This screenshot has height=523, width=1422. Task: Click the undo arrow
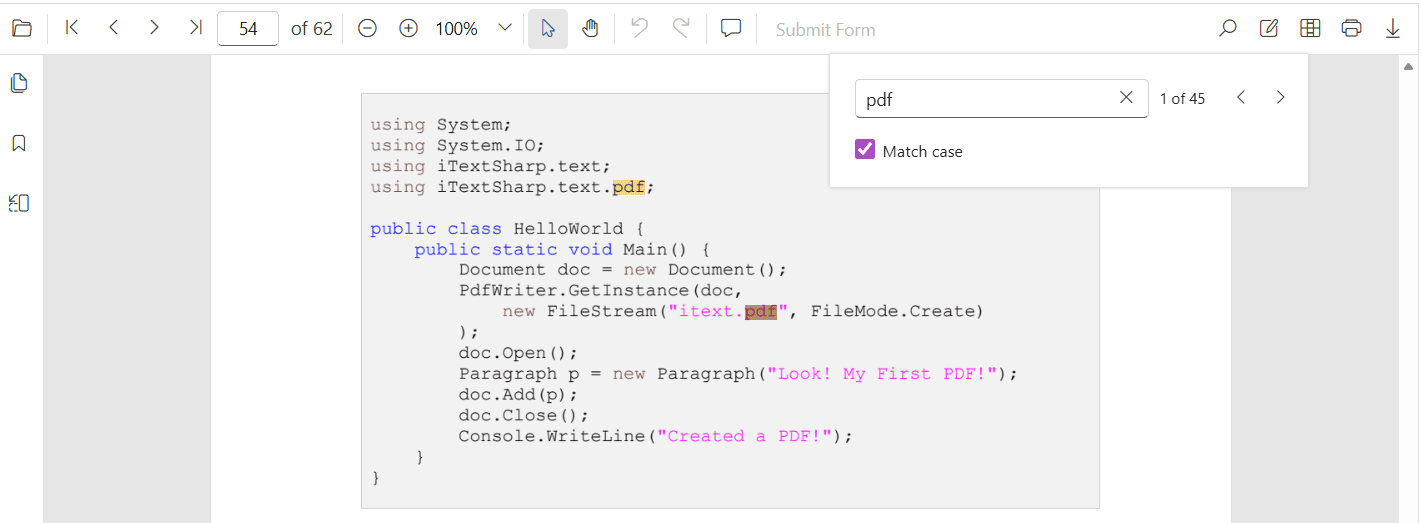pos(640,28)
